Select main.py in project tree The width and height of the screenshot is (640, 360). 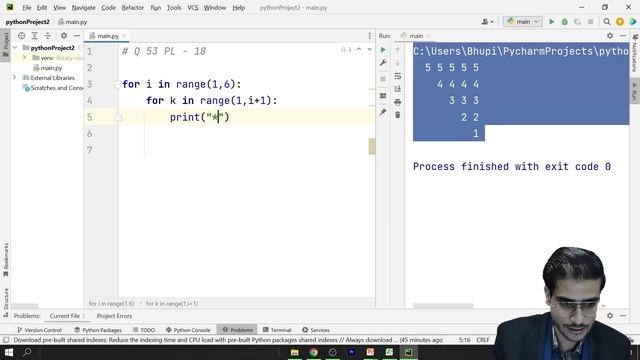(47, 68)
